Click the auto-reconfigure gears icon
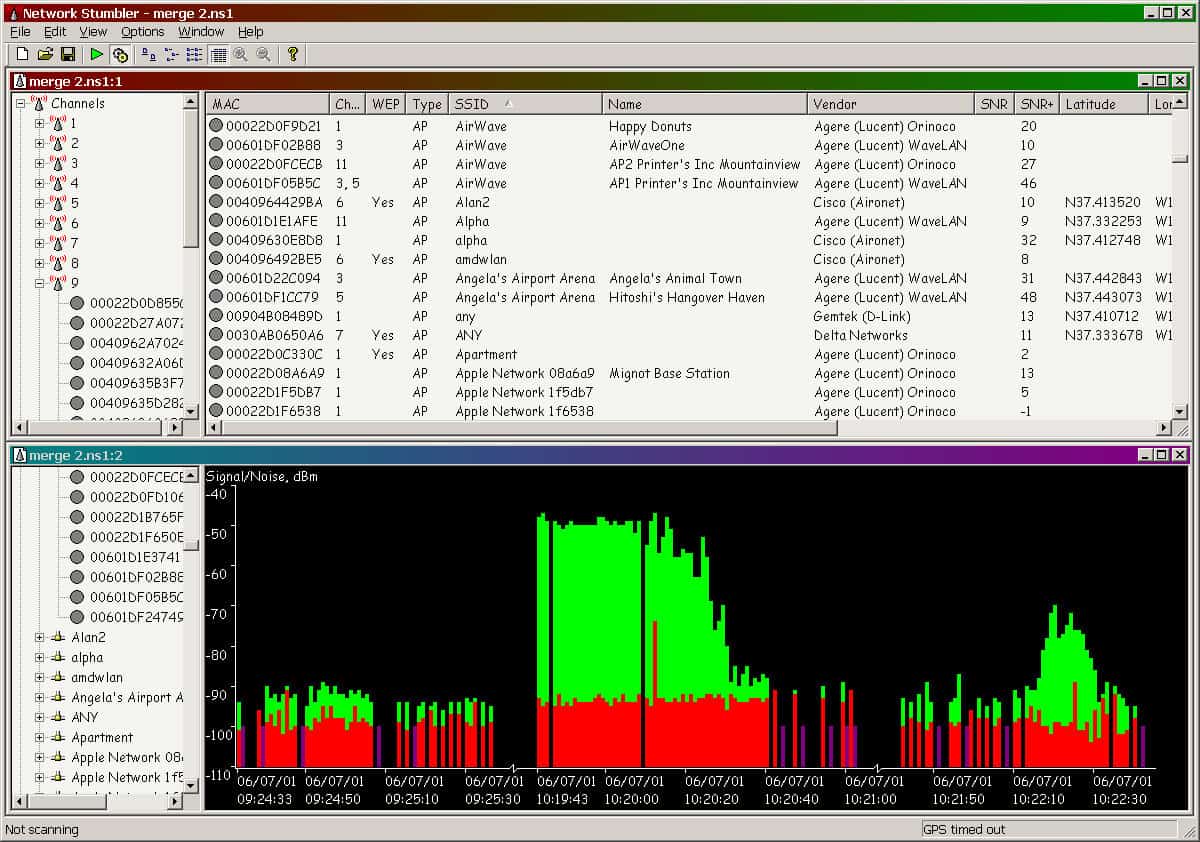 pos(120,55)
